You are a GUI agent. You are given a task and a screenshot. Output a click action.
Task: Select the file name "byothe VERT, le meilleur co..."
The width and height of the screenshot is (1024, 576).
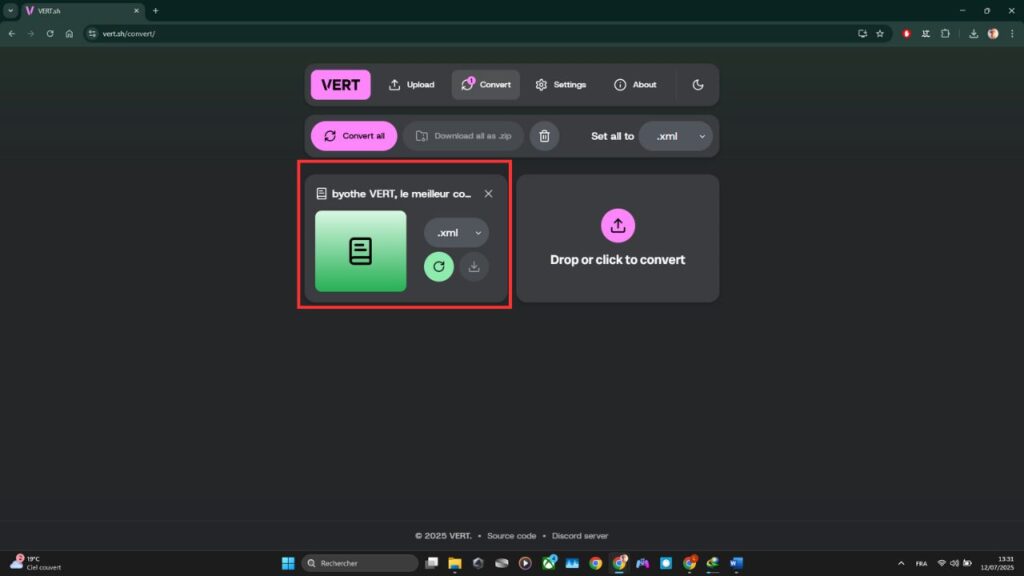tap(401, 194)
